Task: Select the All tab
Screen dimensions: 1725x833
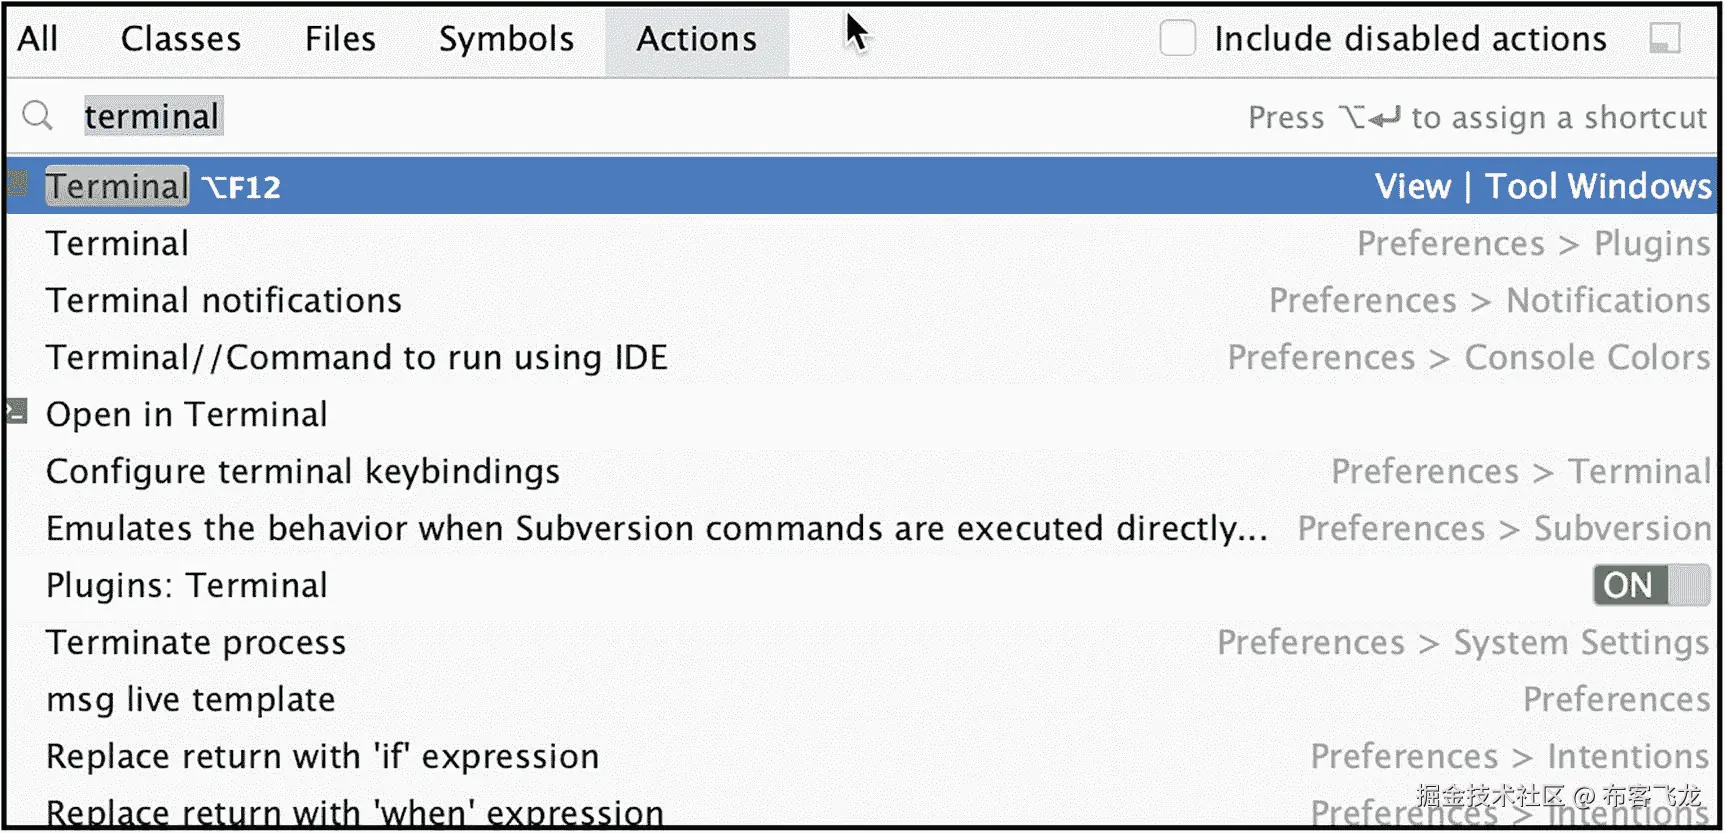Action: [36, 39]
